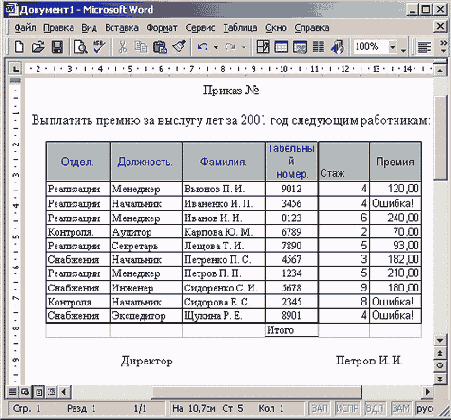The image size is (451, 420).
Task: Open the 100% zoom dropdown
Action: [x=393, y=47]
